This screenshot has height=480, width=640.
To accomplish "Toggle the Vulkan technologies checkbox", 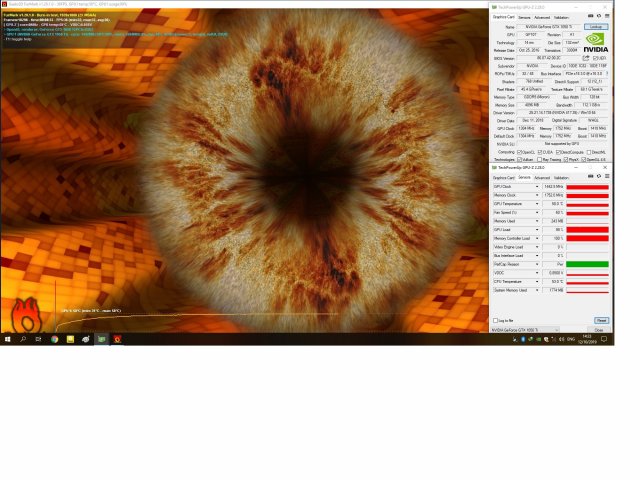I will (519, 159).
